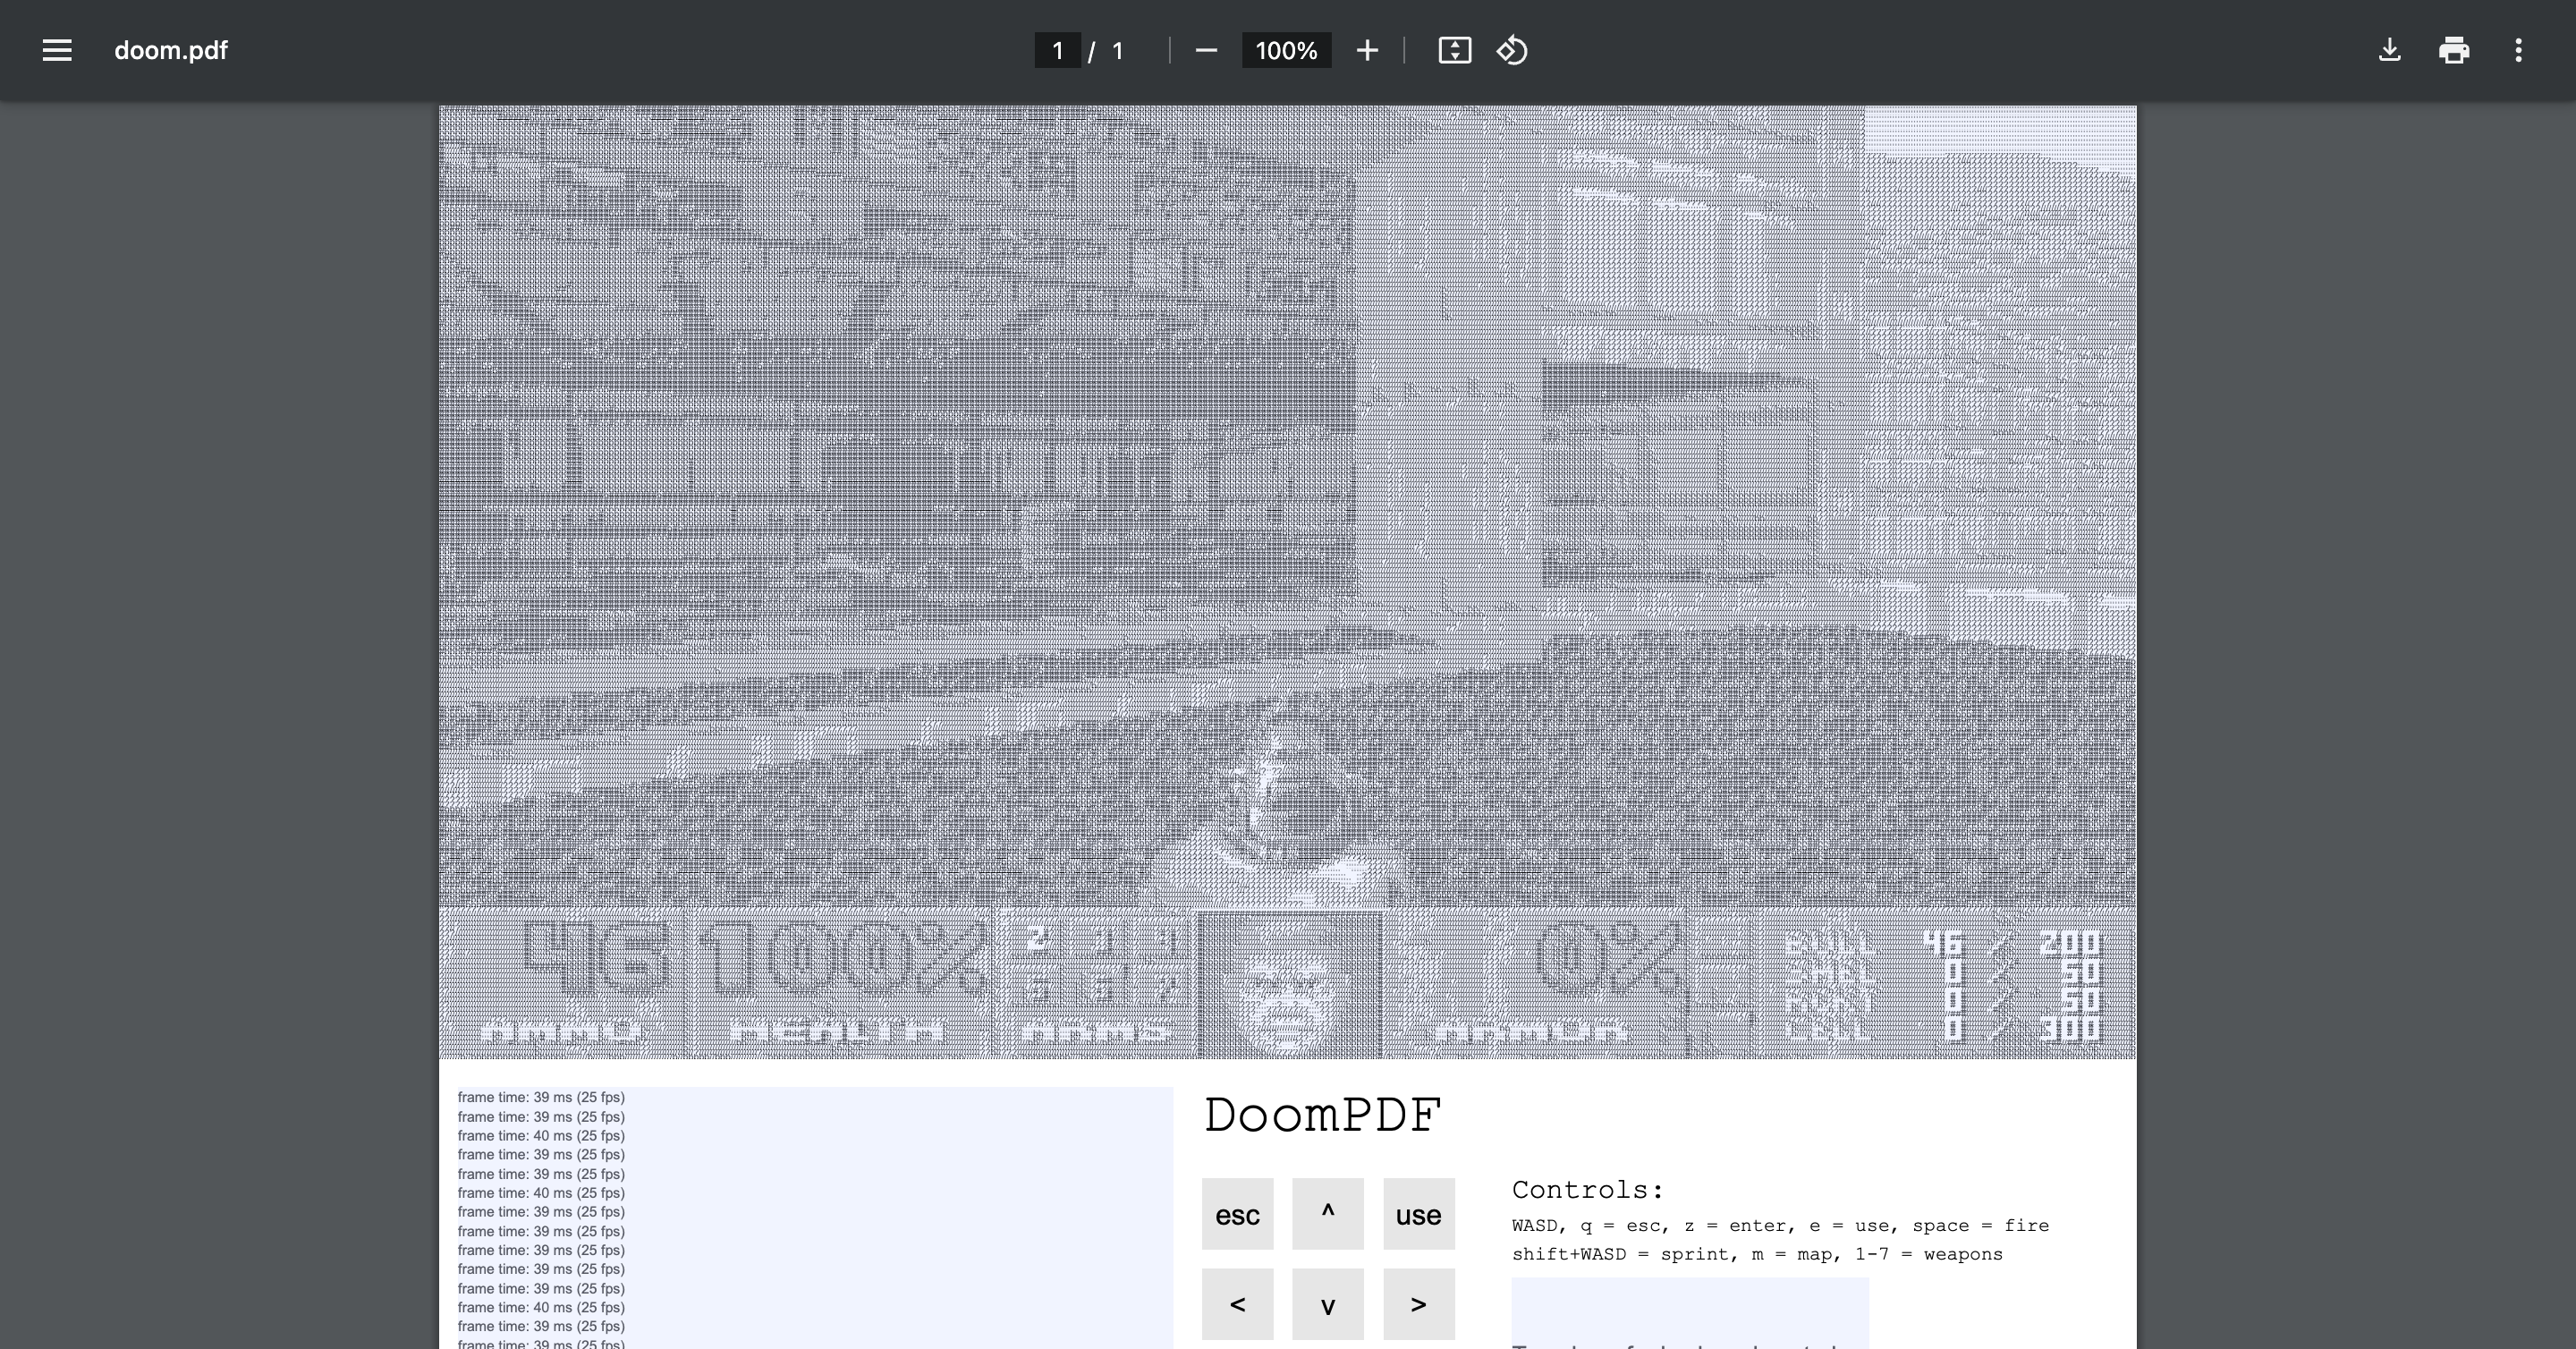
Task: Zoom out with the minus icon
Action: (x=1206, y=50)
